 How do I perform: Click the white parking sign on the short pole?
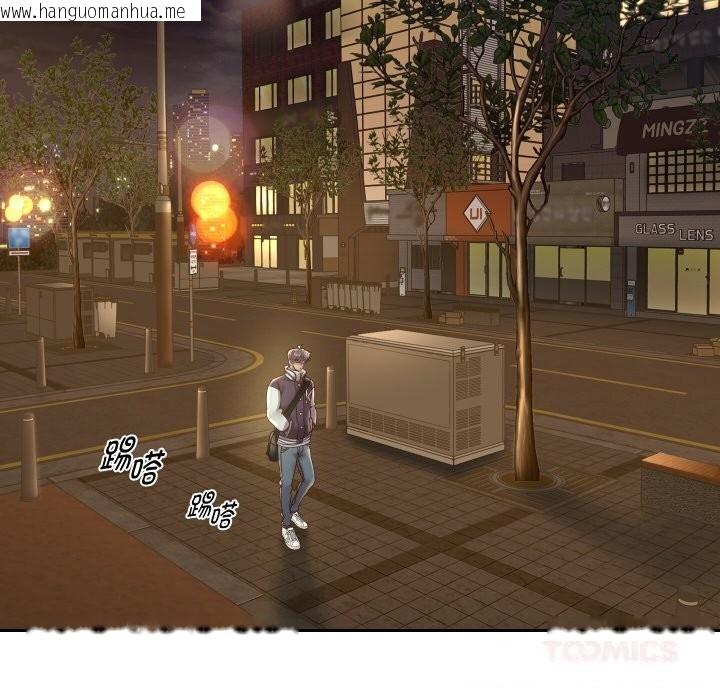[193, 262]
